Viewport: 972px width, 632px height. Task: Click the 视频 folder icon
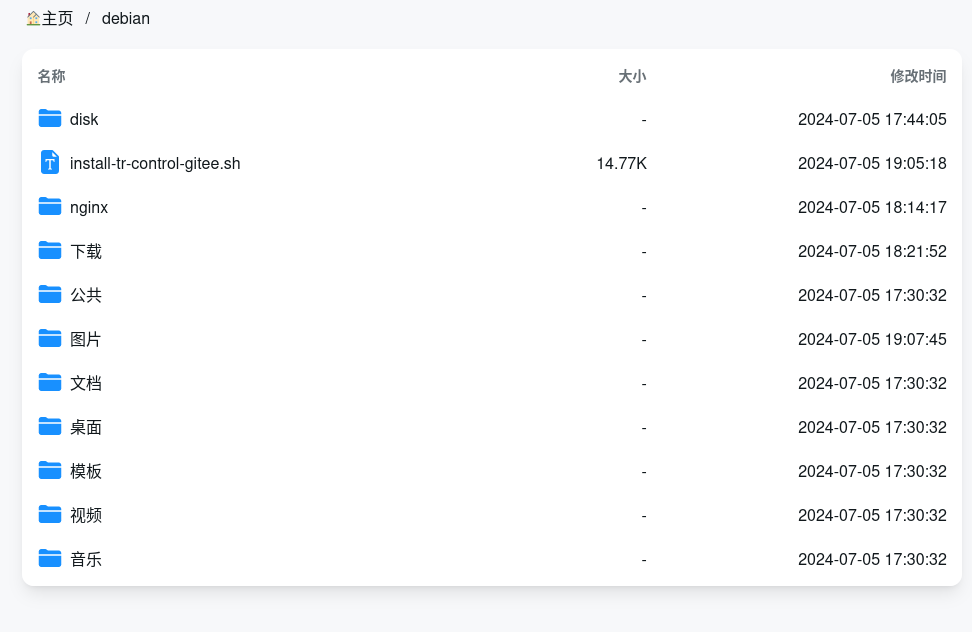click(50, 514)
